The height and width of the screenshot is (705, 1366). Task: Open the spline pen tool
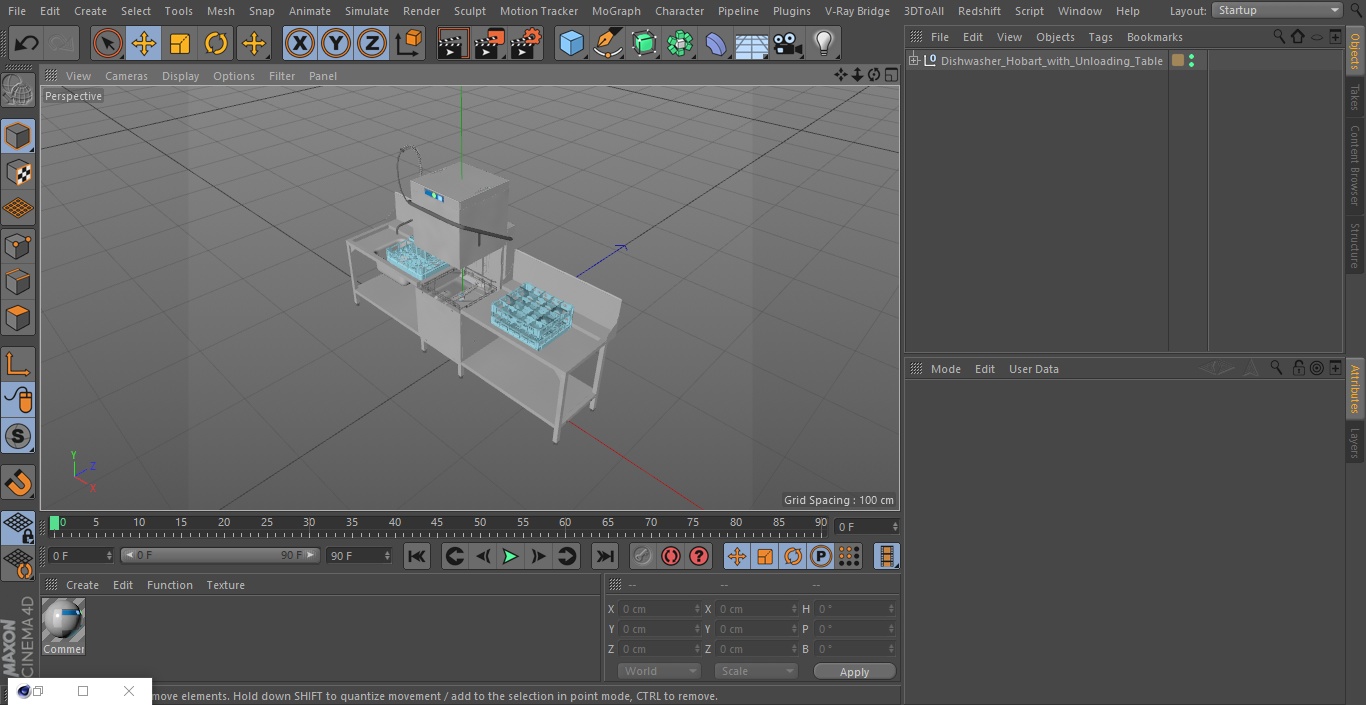click(x=607, y=44)
